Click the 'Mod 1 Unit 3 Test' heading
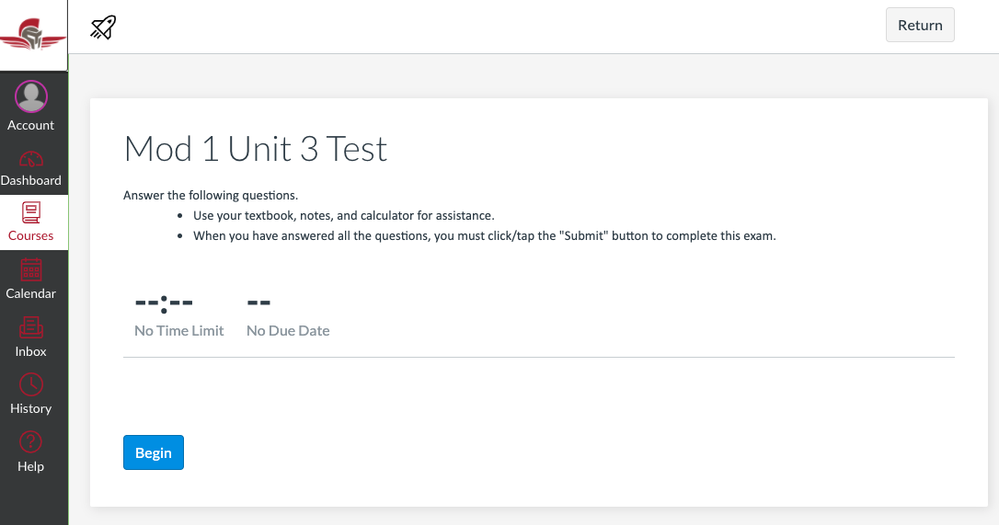999x525 pixels. coord(255,149)
